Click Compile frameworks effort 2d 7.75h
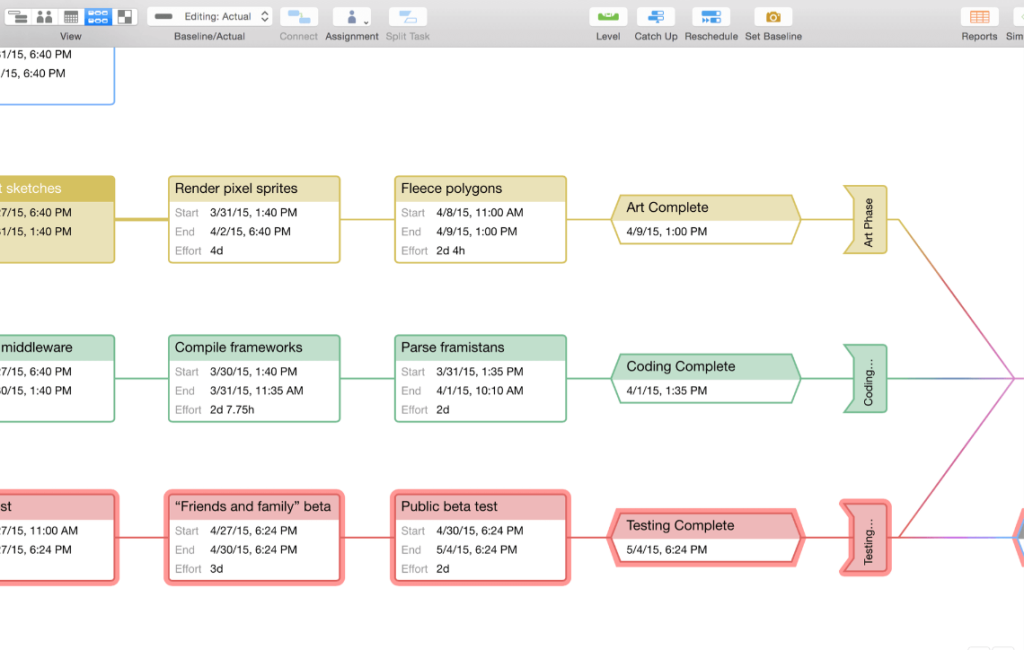This screenshot has width=1024, height=650. (x=232, y=410)
